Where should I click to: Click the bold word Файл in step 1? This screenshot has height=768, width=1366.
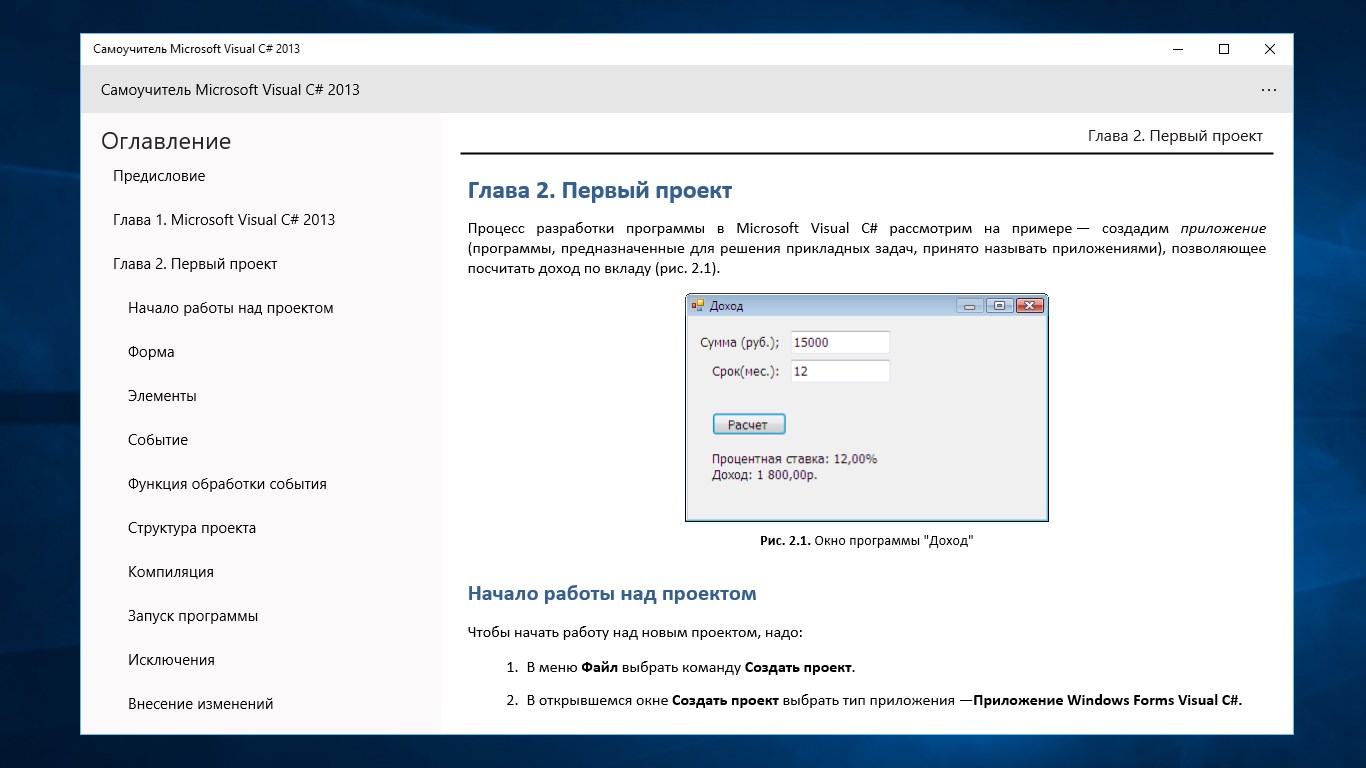(599, 667)
